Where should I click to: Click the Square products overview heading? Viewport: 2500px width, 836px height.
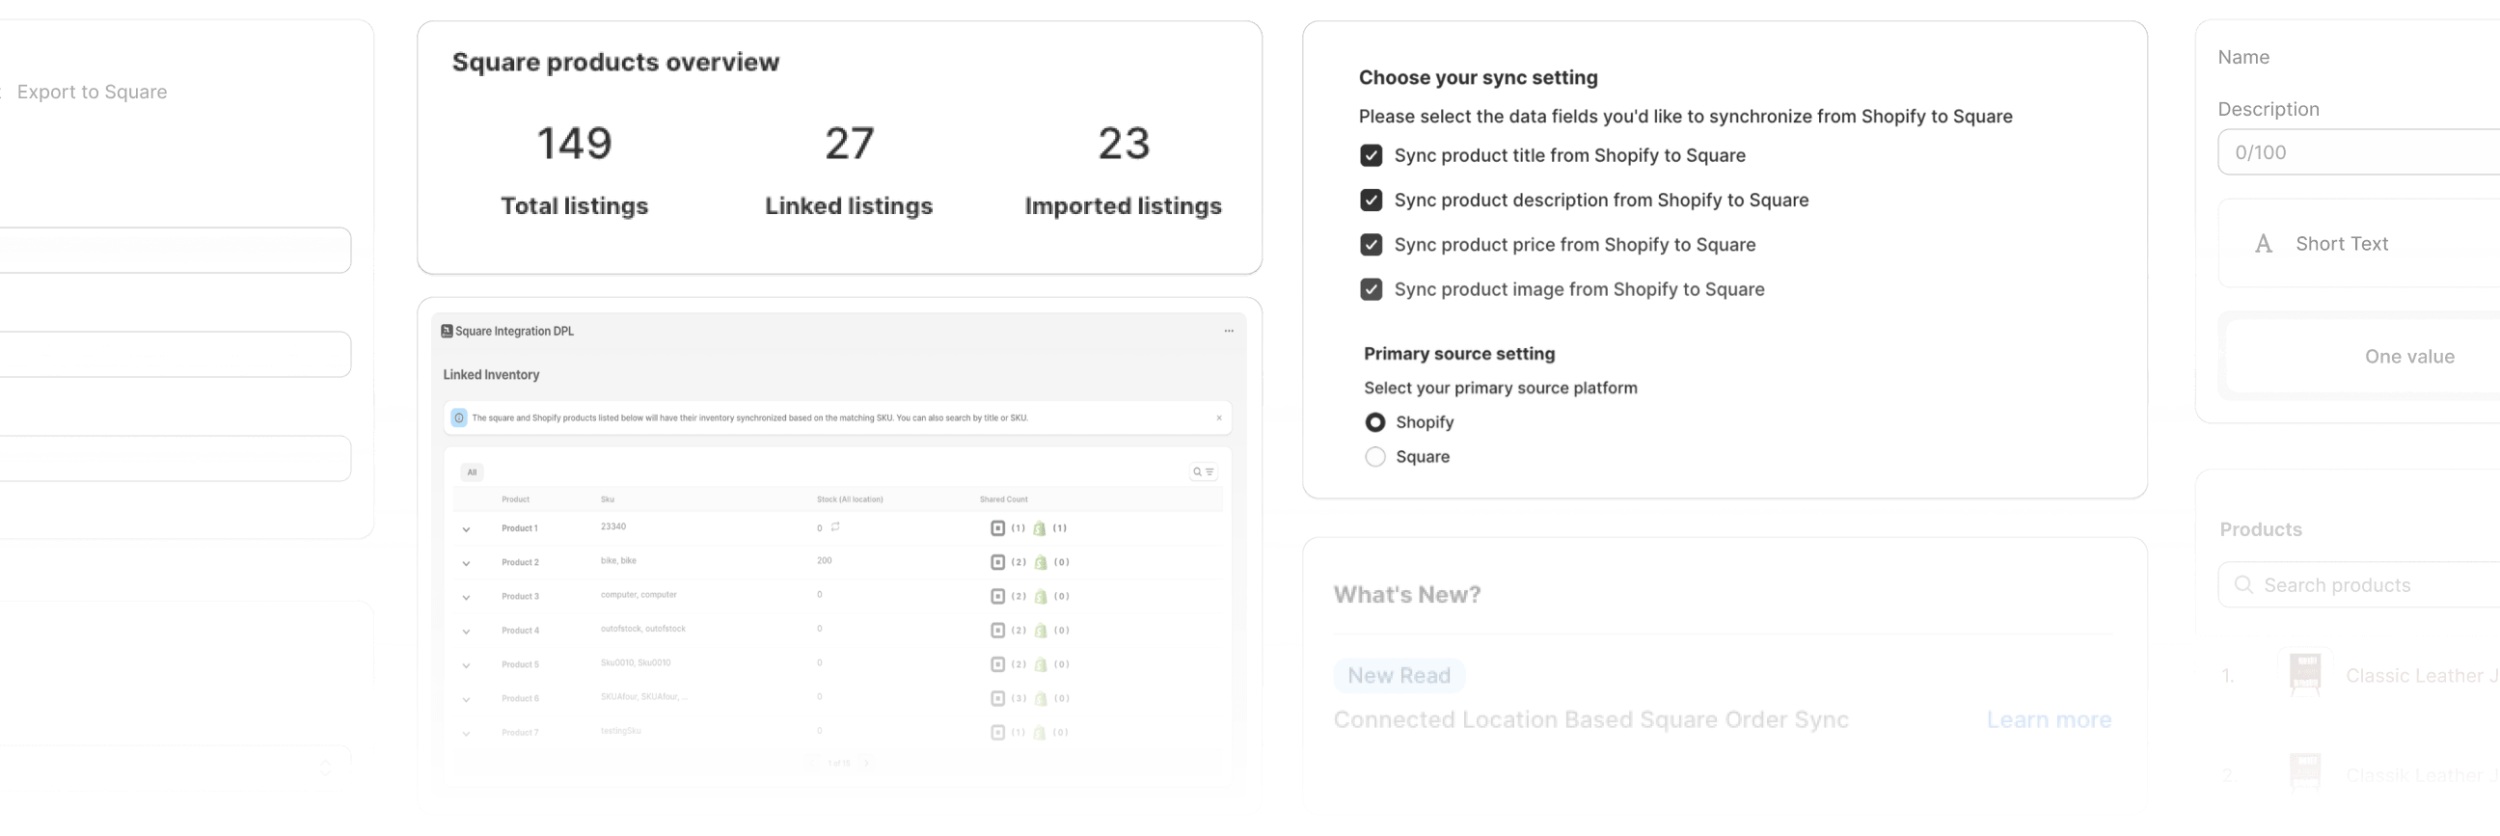tap(615, 62)
